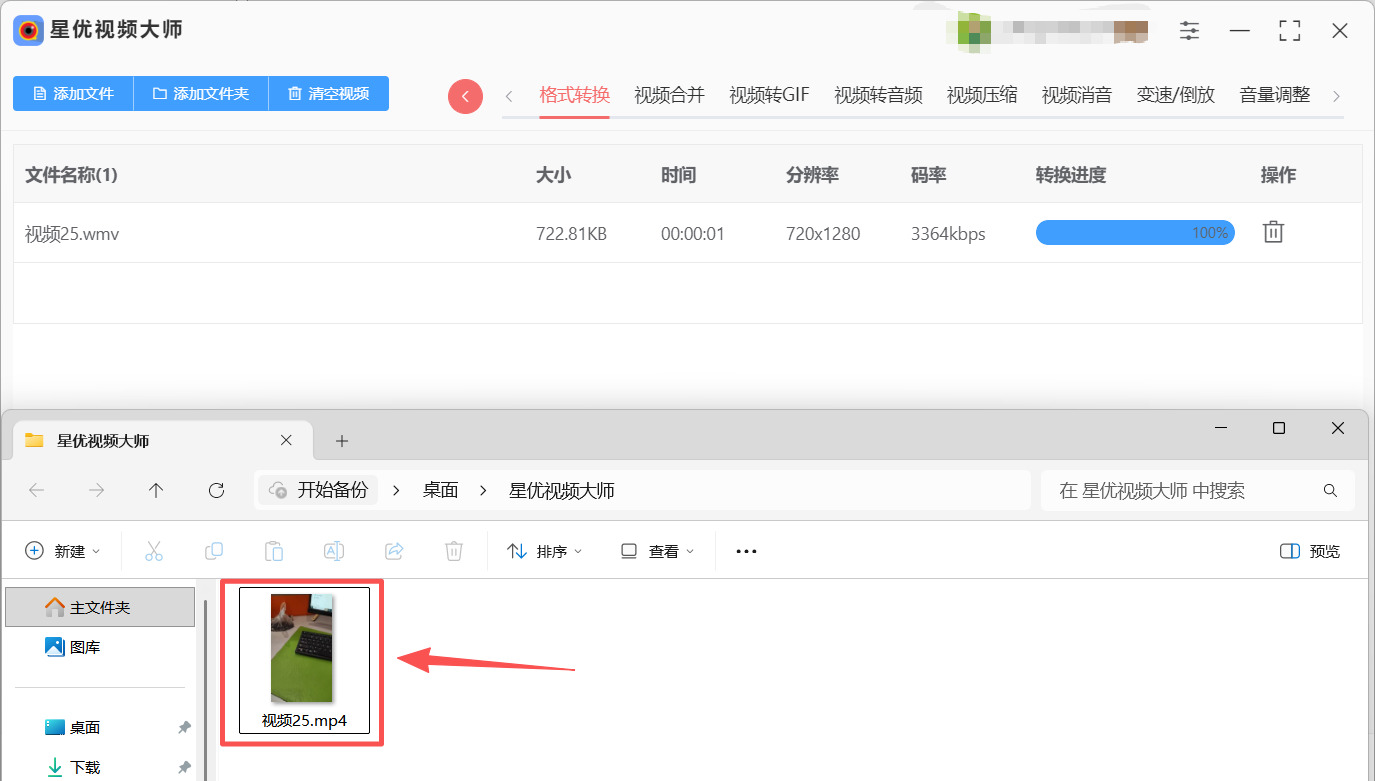Viewport: 1375px width, 781px height.
Task: Open the settings sliders icon in title bar
Action: click(x=1189, y=30)
